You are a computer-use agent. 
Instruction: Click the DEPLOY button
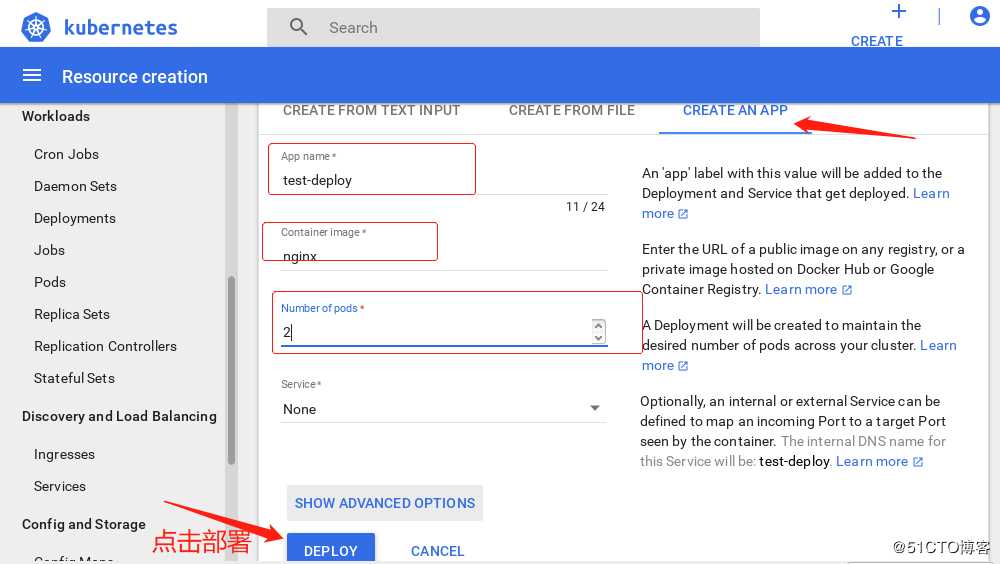coord(330,549)
